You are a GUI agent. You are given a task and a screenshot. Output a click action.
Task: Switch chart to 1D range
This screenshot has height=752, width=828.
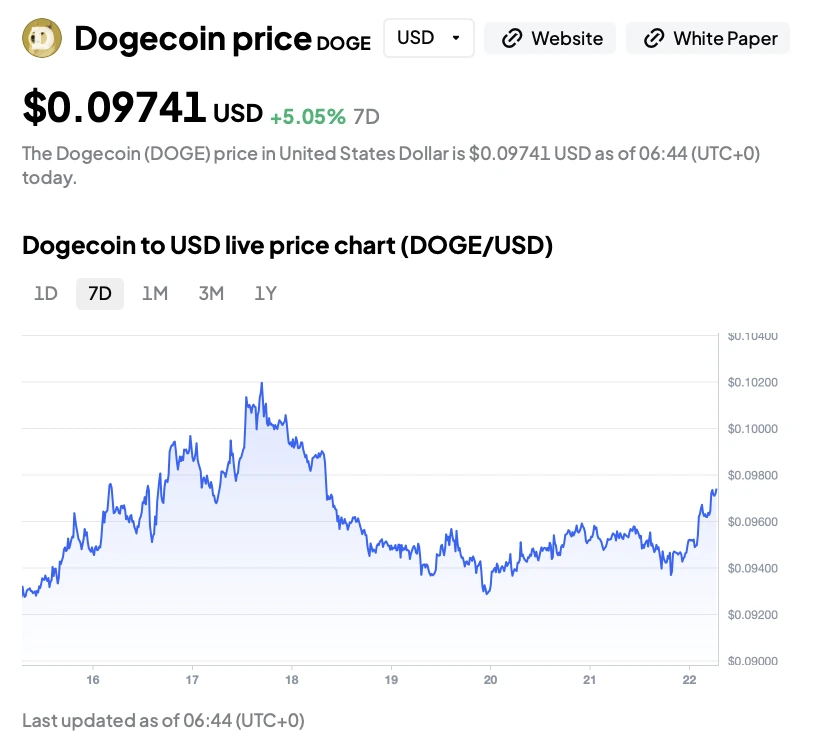point(46,293)
